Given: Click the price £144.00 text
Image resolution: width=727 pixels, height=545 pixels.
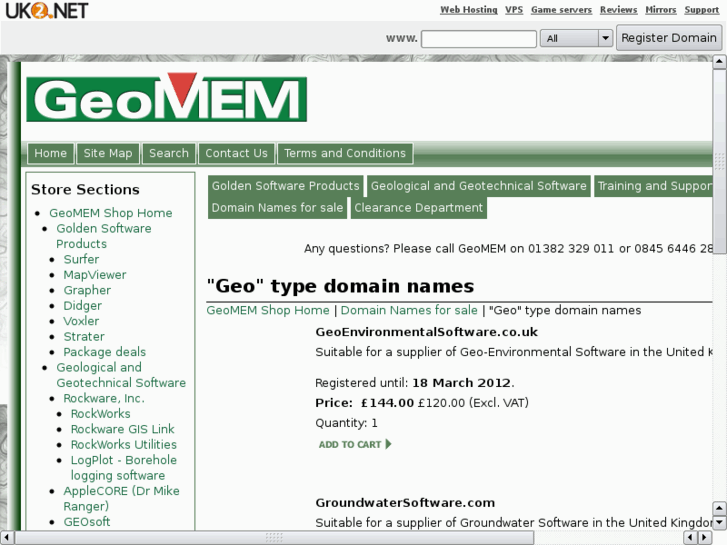Looking at the screenshot, I should [387, 403].
